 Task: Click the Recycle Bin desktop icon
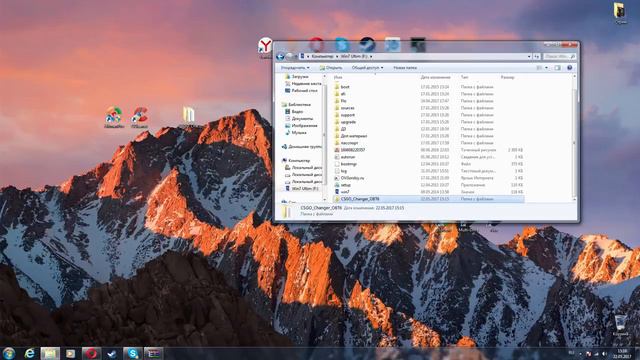click(620, 325)
